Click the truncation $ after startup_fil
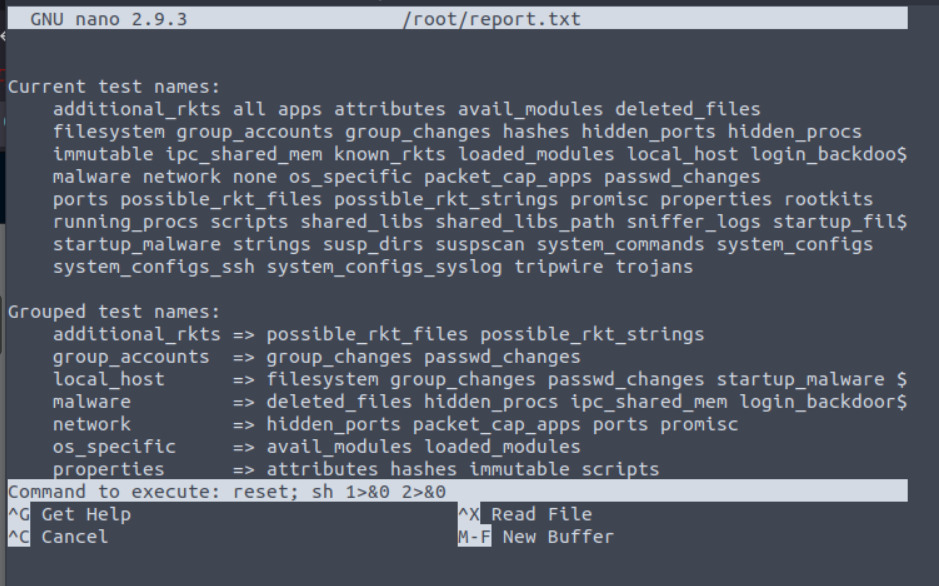 click(902, 222)
